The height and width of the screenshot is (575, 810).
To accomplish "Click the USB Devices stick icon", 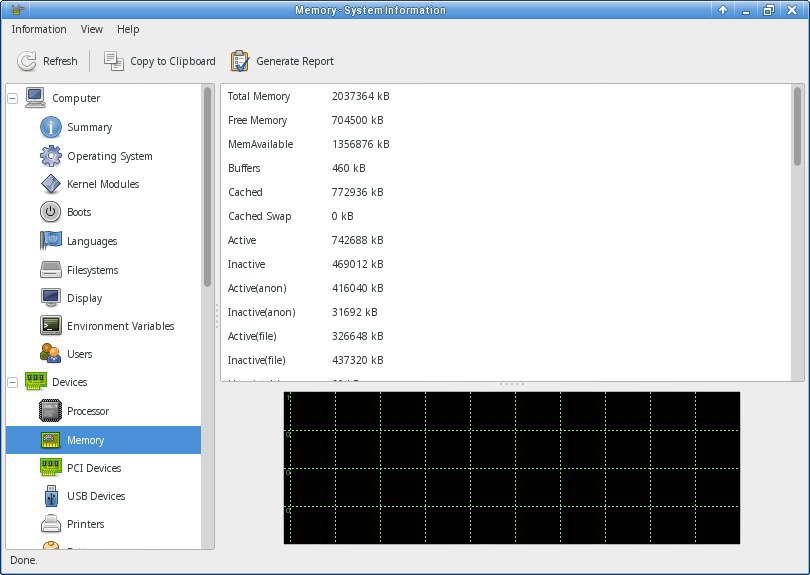I will pyautogui.click(x=51, y=496).
